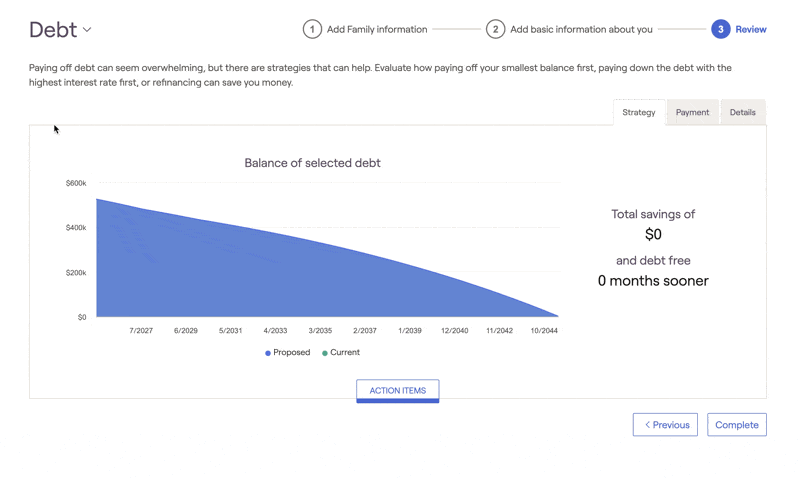
Task: Click the green Current legend dot
Action: 324,353
